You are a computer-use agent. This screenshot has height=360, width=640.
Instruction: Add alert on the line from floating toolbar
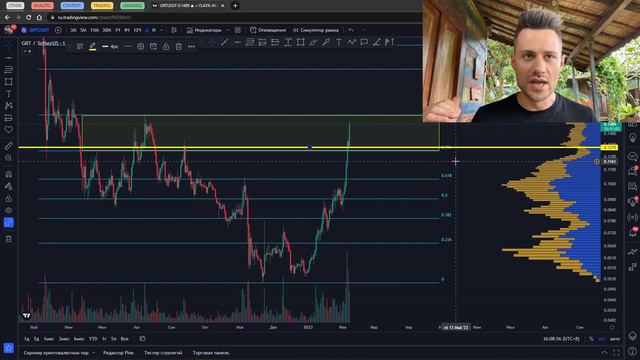click(x=153, y=47)
